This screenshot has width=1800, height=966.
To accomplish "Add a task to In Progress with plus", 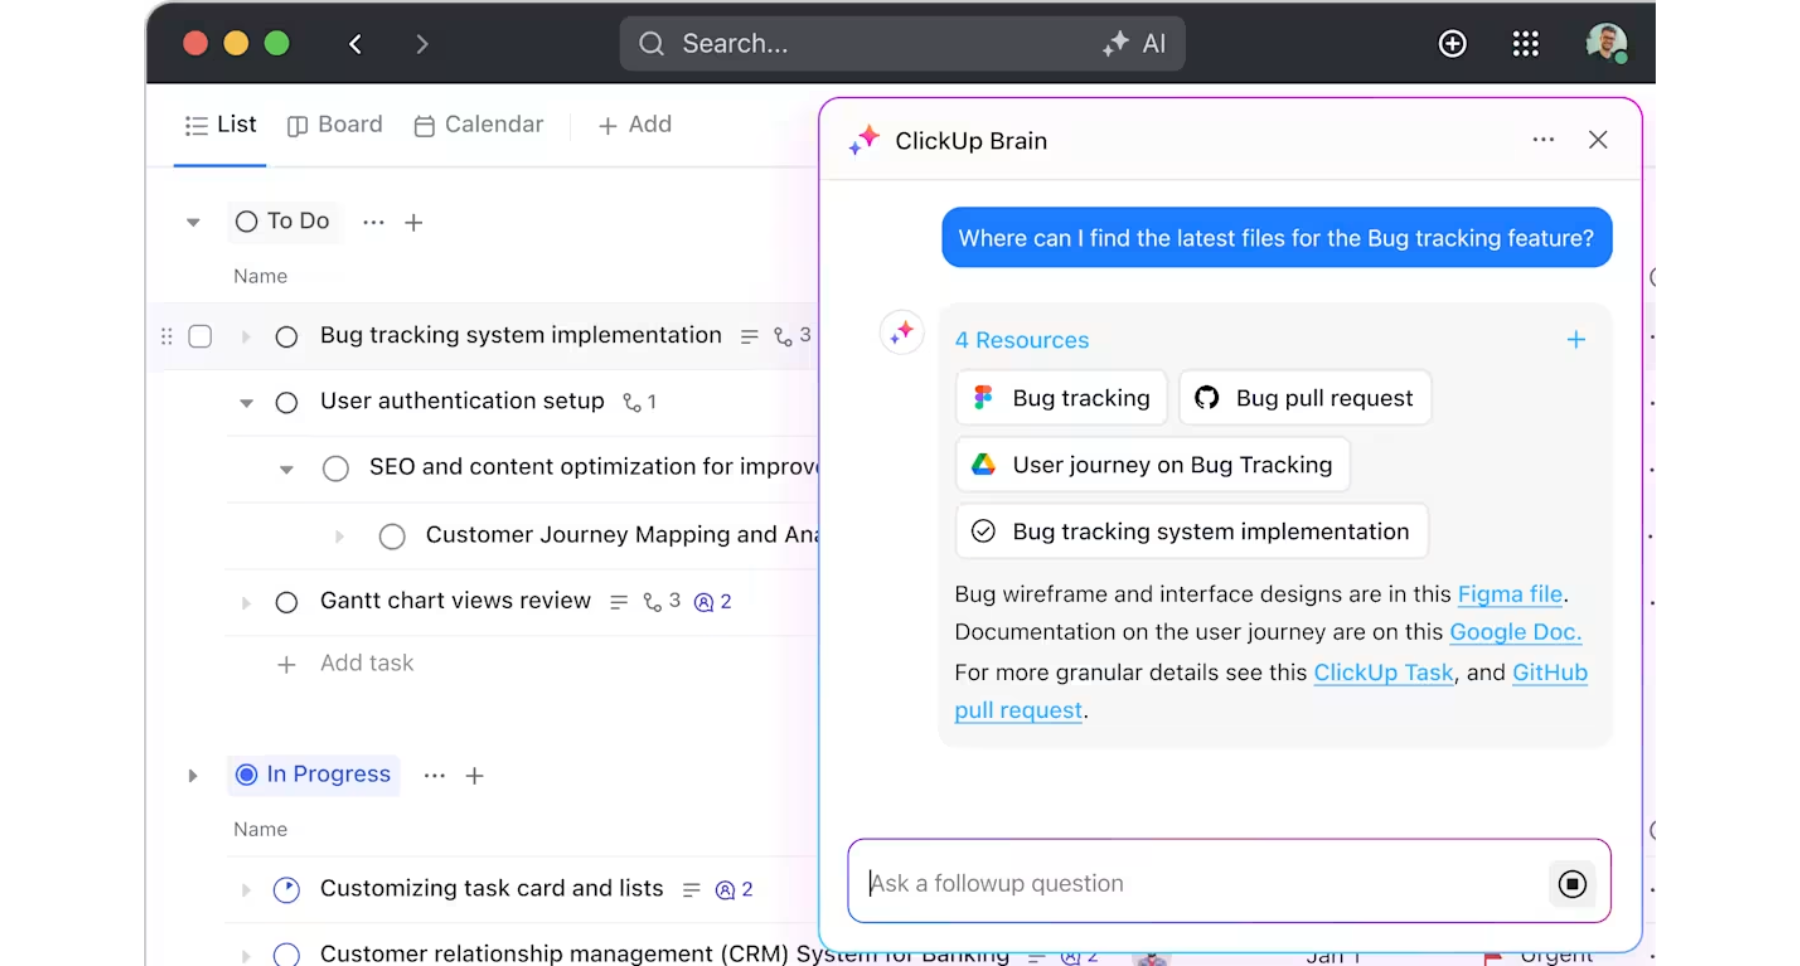I will [x=474, y=775].
